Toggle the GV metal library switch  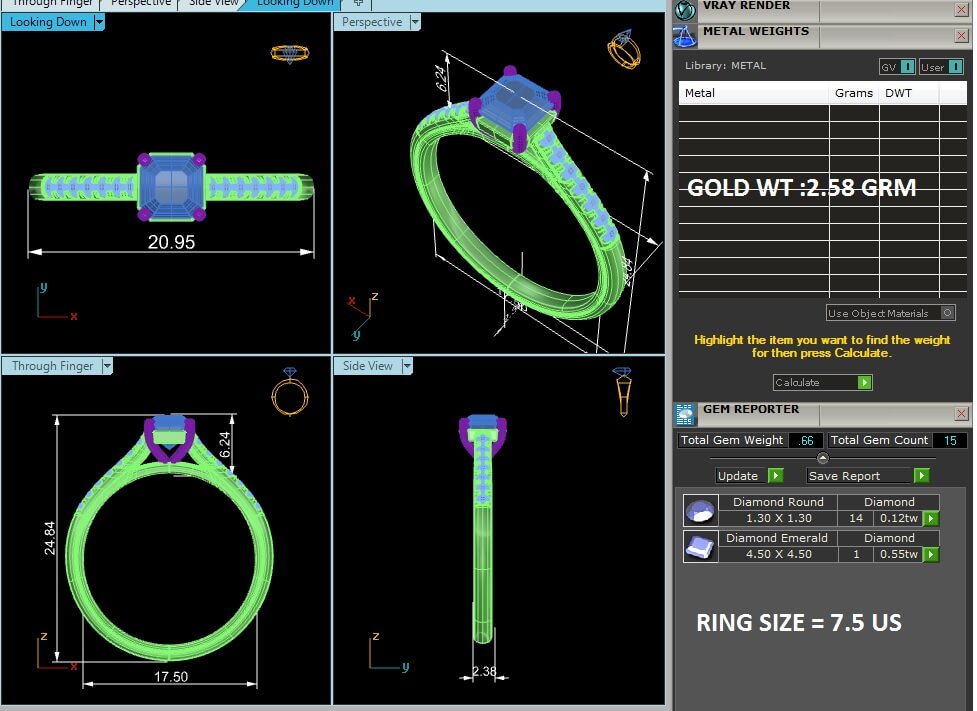907,67
